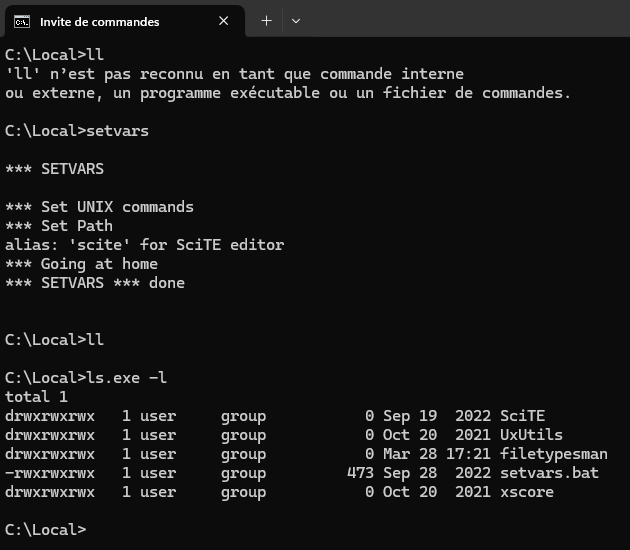Image resolution: width=630 pixels, height=550 pixels.
Task: Click the UxUtils directory entry
Action: tap(531, 435)
